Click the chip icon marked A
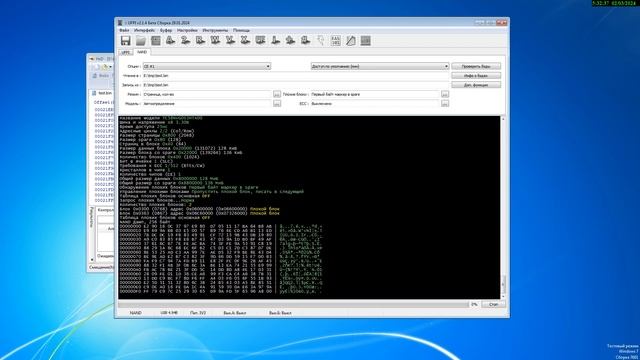 170,40
